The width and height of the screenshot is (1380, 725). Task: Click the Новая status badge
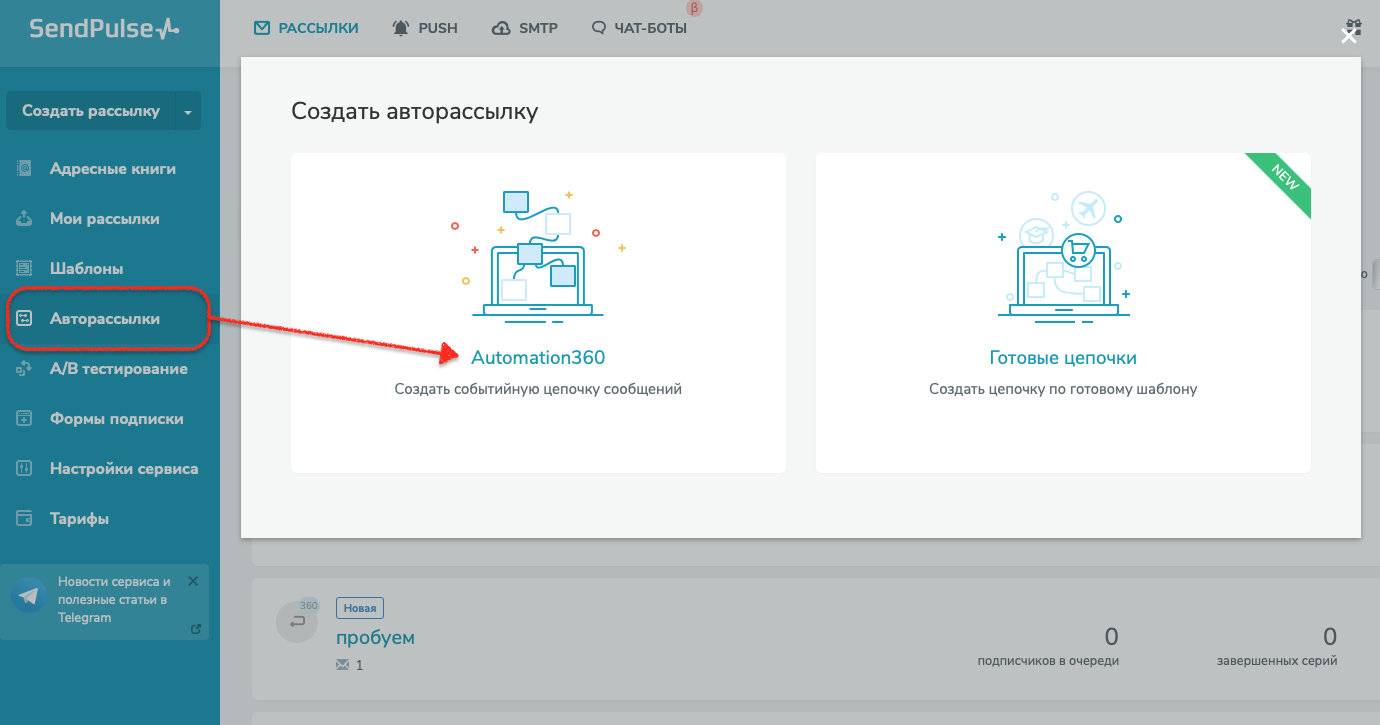tap(360, 608)
